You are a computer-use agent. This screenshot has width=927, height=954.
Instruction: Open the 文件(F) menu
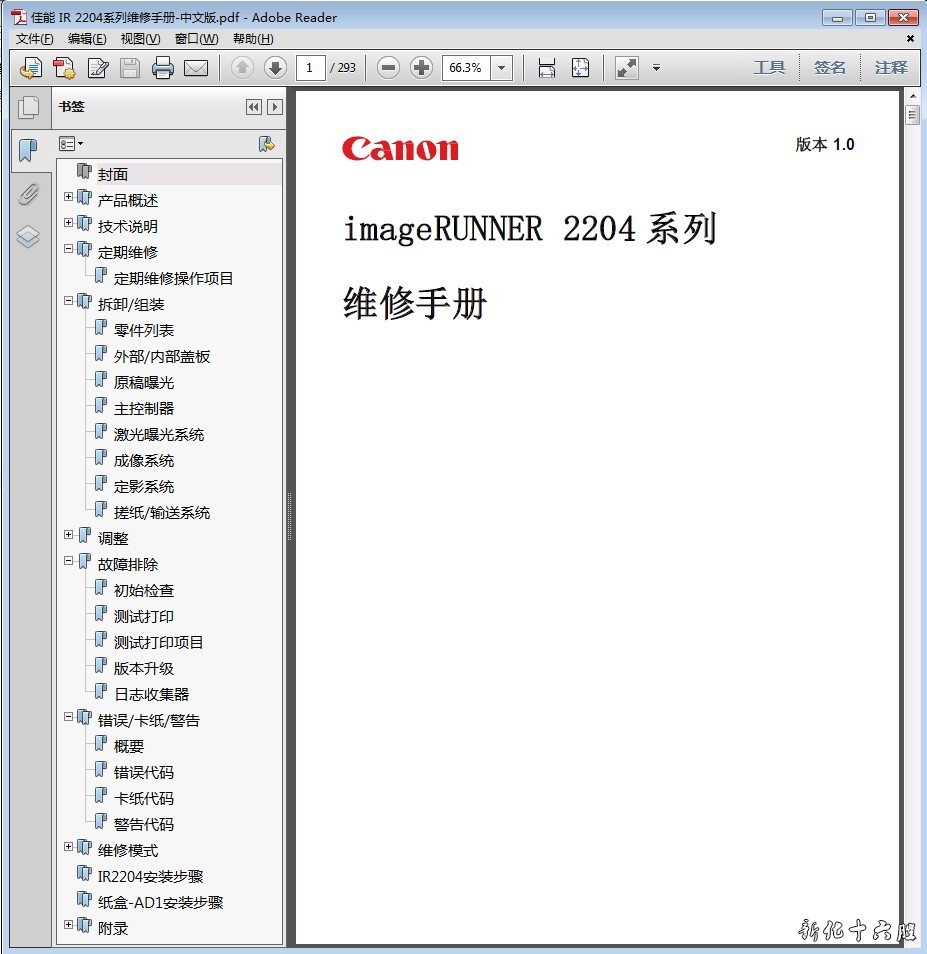coord(35,39)
